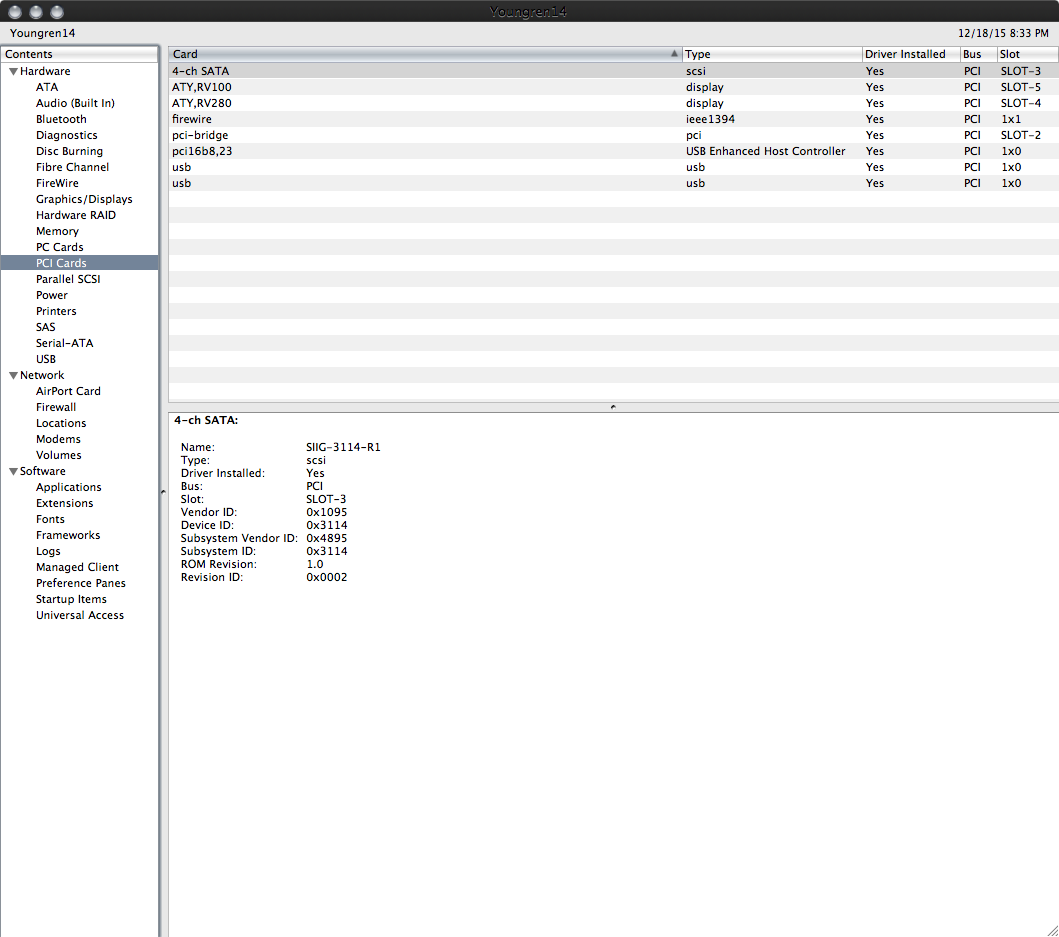
Task: Click the window resize grip corner
Action: [1052, 930]
